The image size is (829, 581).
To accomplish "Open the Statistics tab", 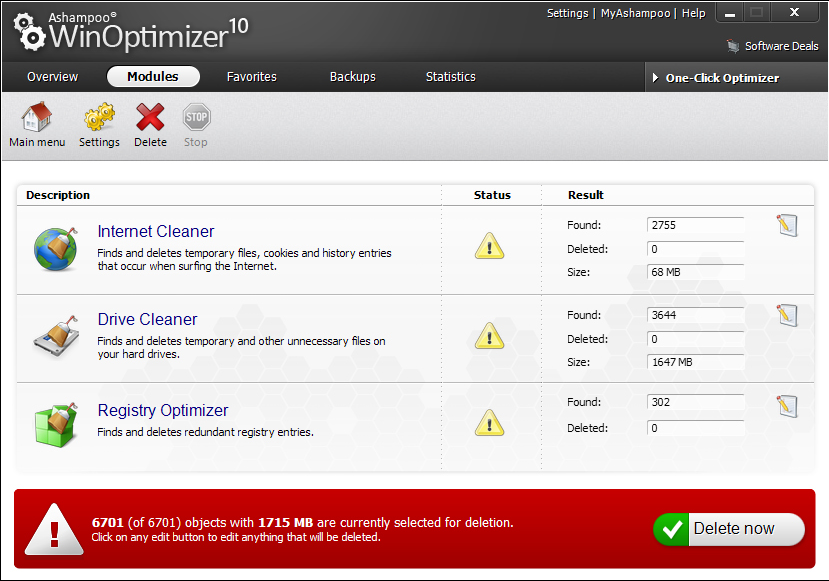I will (450, 77).
